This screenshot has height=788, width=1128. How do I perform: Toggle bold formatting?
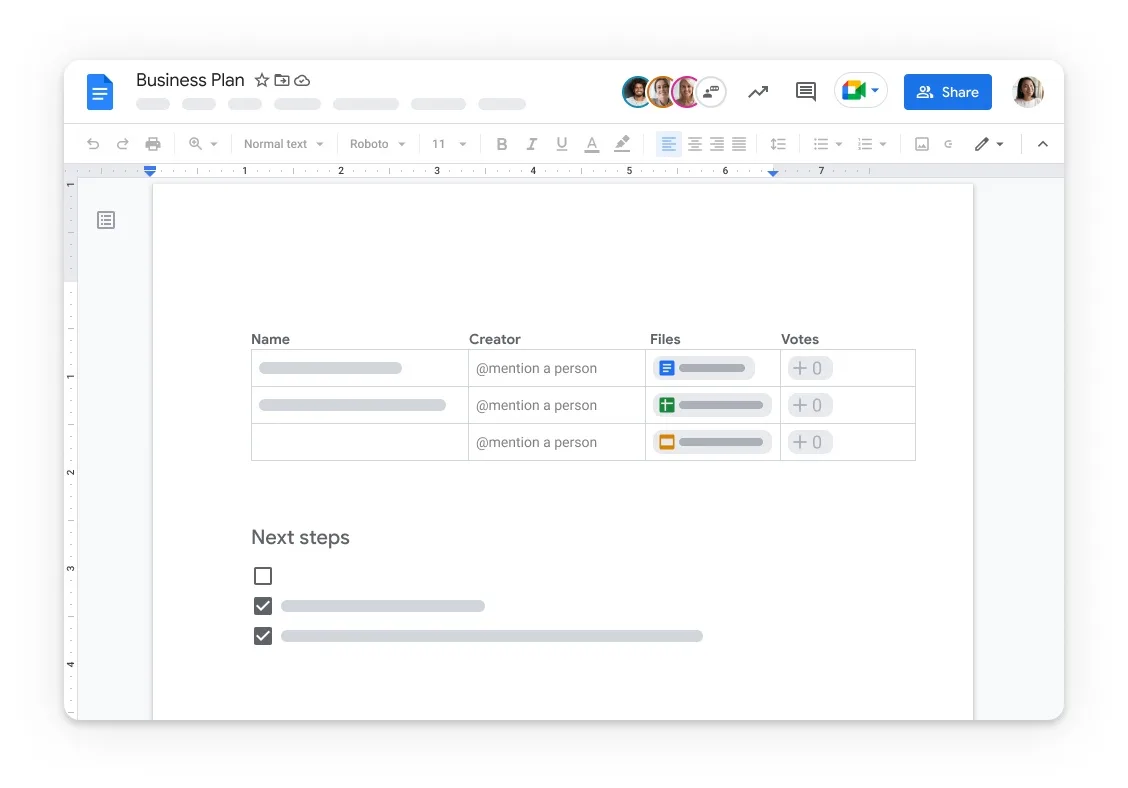501,144
